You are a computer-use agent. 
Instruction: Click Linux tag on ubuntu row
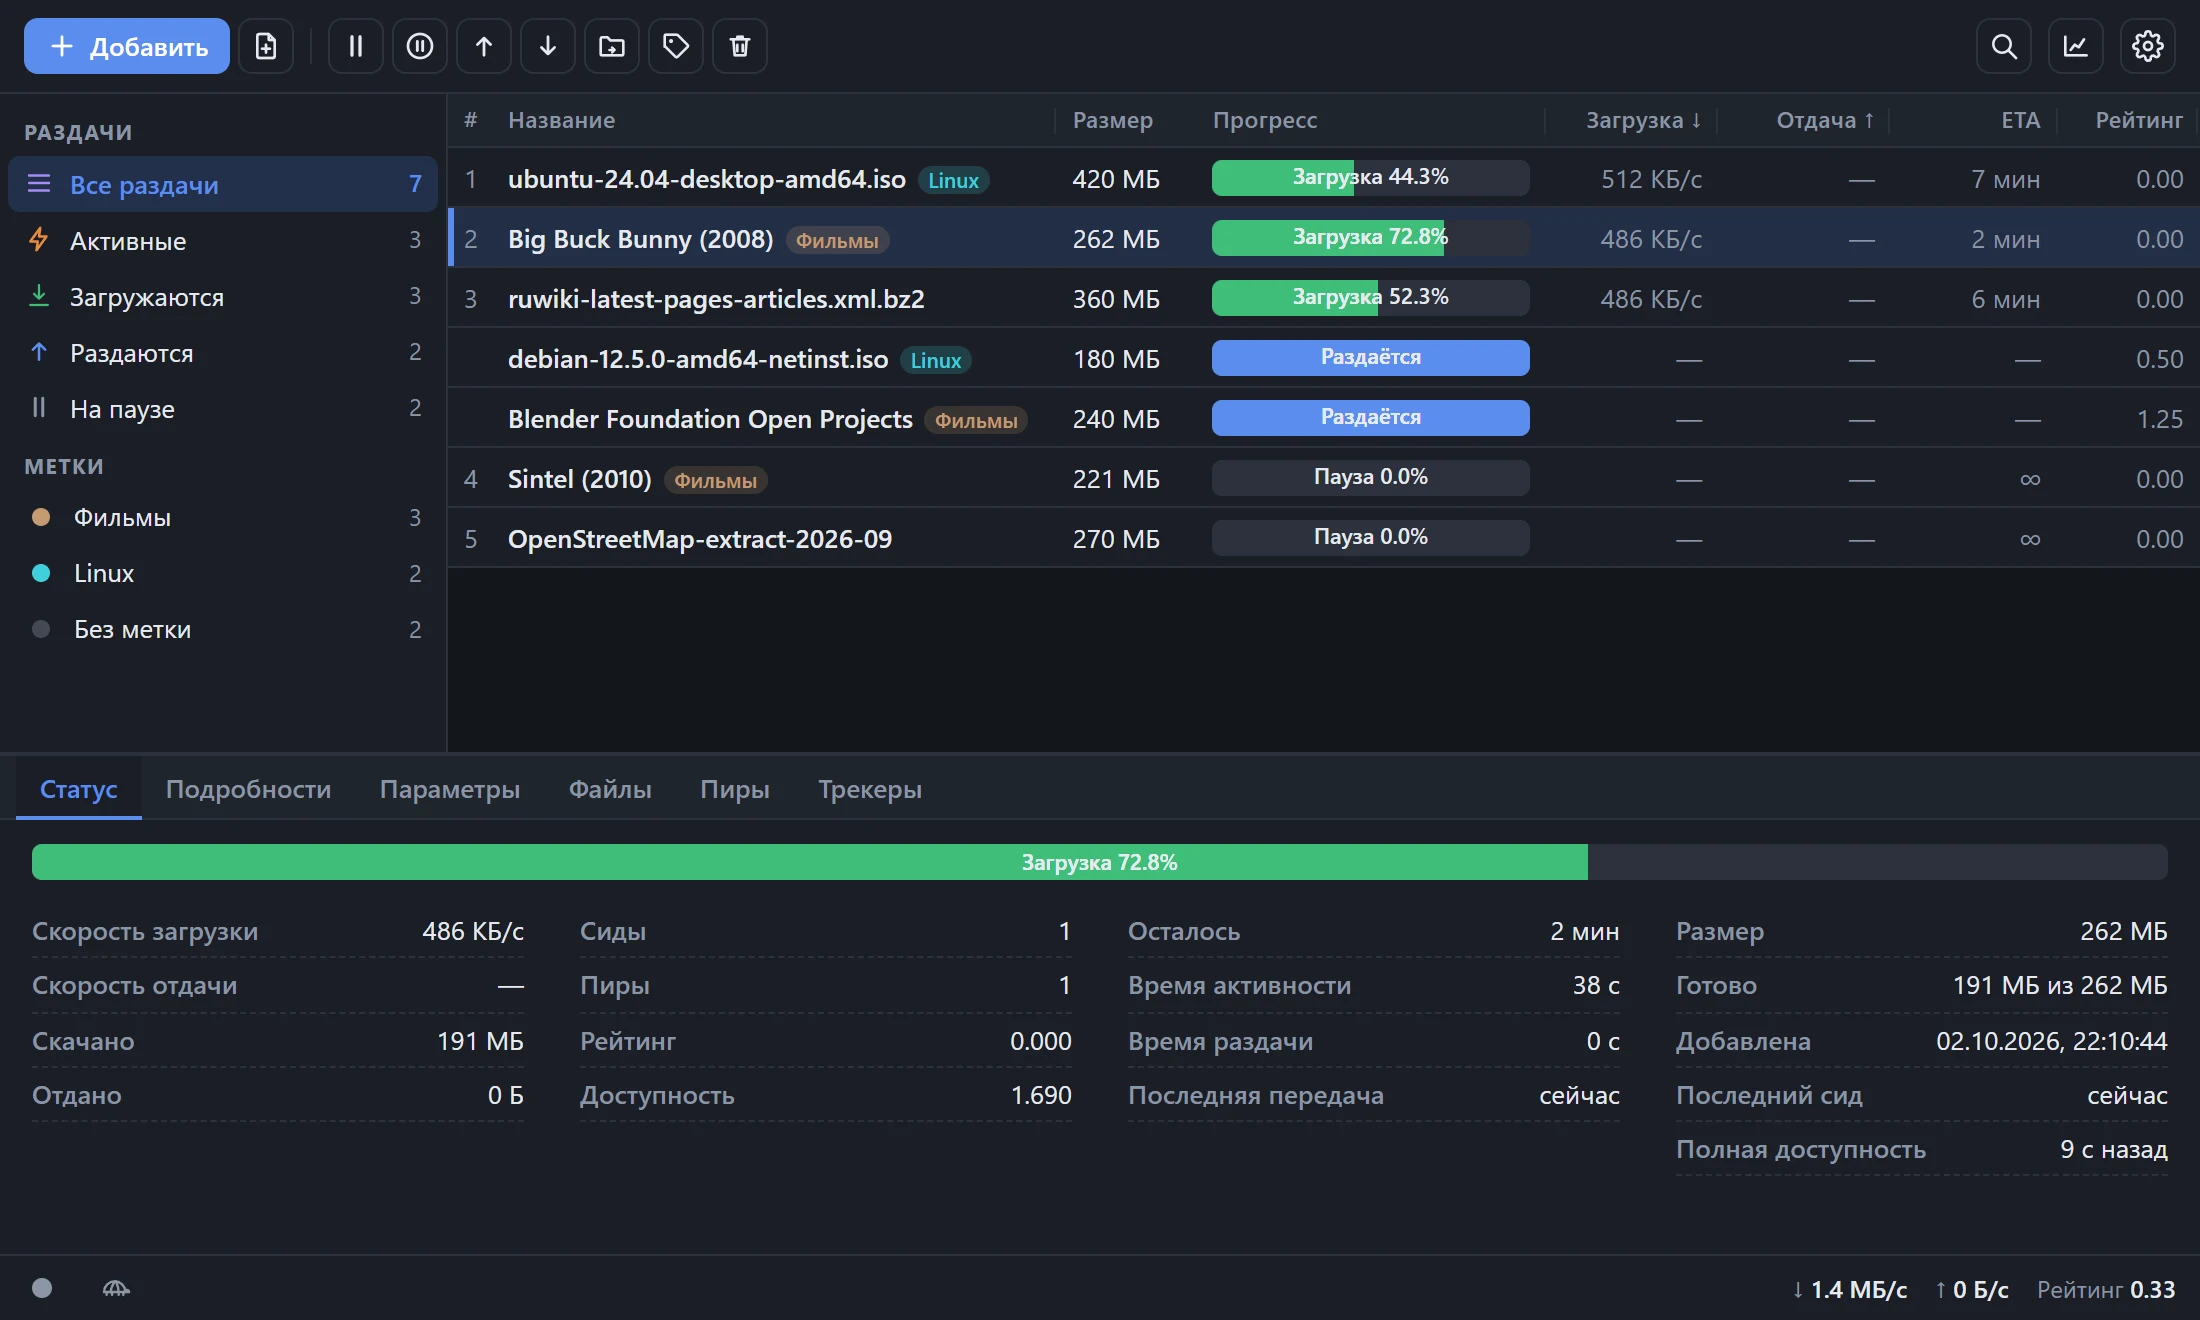click(x=953, y=180)
